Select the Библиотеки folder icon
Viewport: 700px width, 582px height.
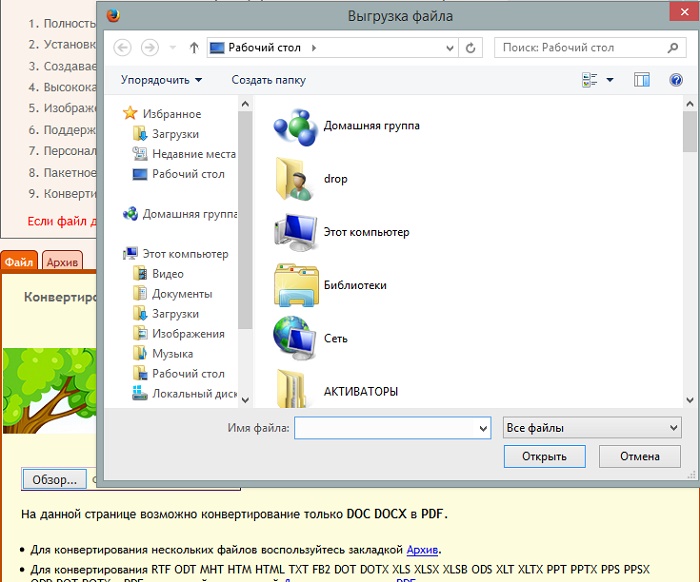coord(294,285)
